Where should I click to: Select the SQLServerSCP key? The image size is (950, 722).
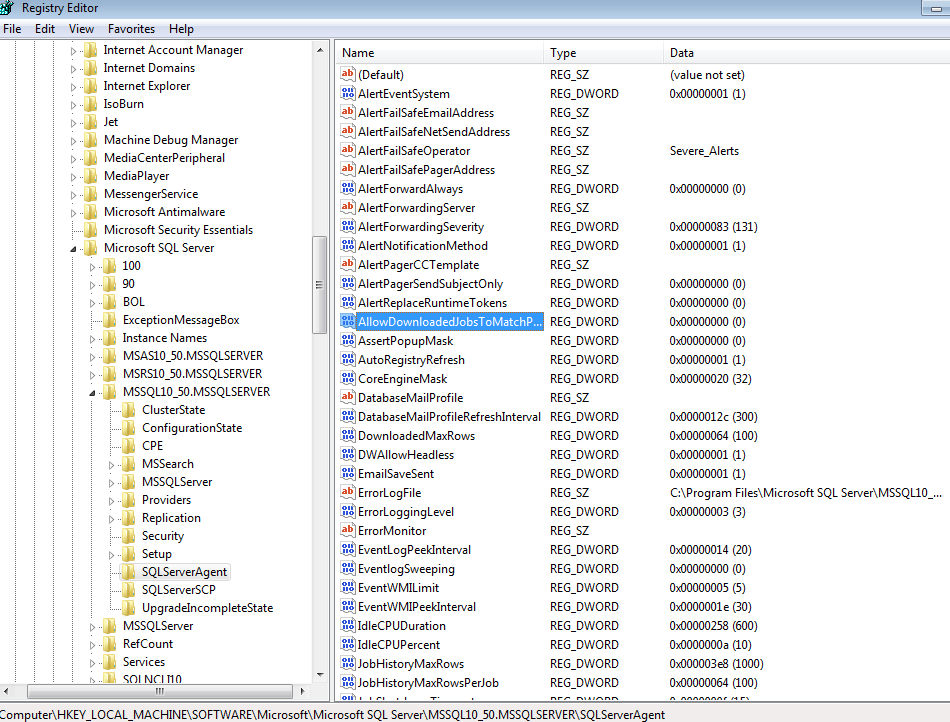point(179,590)
